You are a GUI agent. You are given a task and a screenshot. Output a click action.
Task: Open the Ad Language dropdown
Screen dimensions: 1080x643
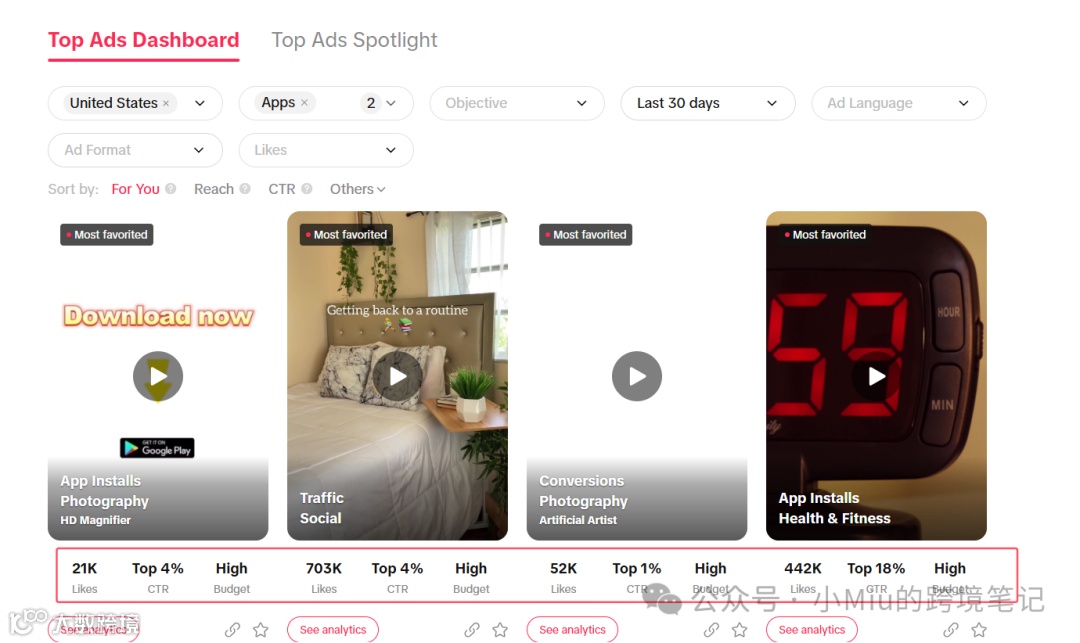(898, 103)
